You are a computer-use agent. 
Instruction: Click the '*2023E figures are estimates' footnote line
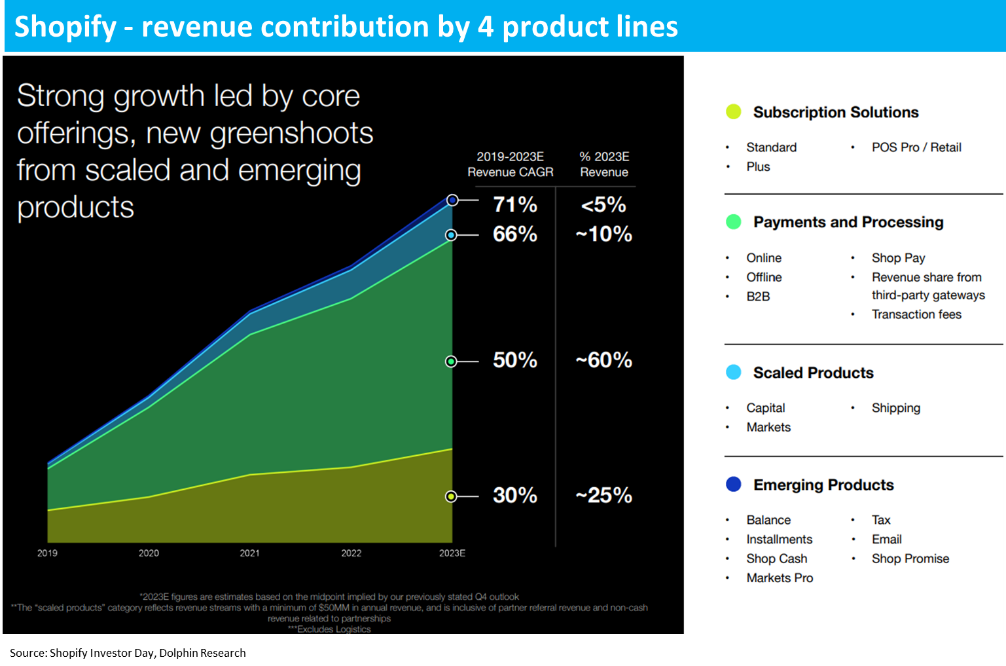click(329, 597)
